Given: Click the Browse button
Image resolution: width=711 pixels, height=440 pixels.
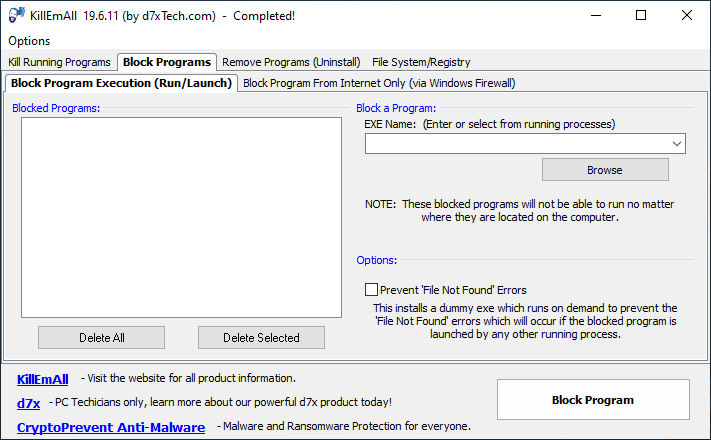Looking at the screenshot, I should click(x=605, y=170).
